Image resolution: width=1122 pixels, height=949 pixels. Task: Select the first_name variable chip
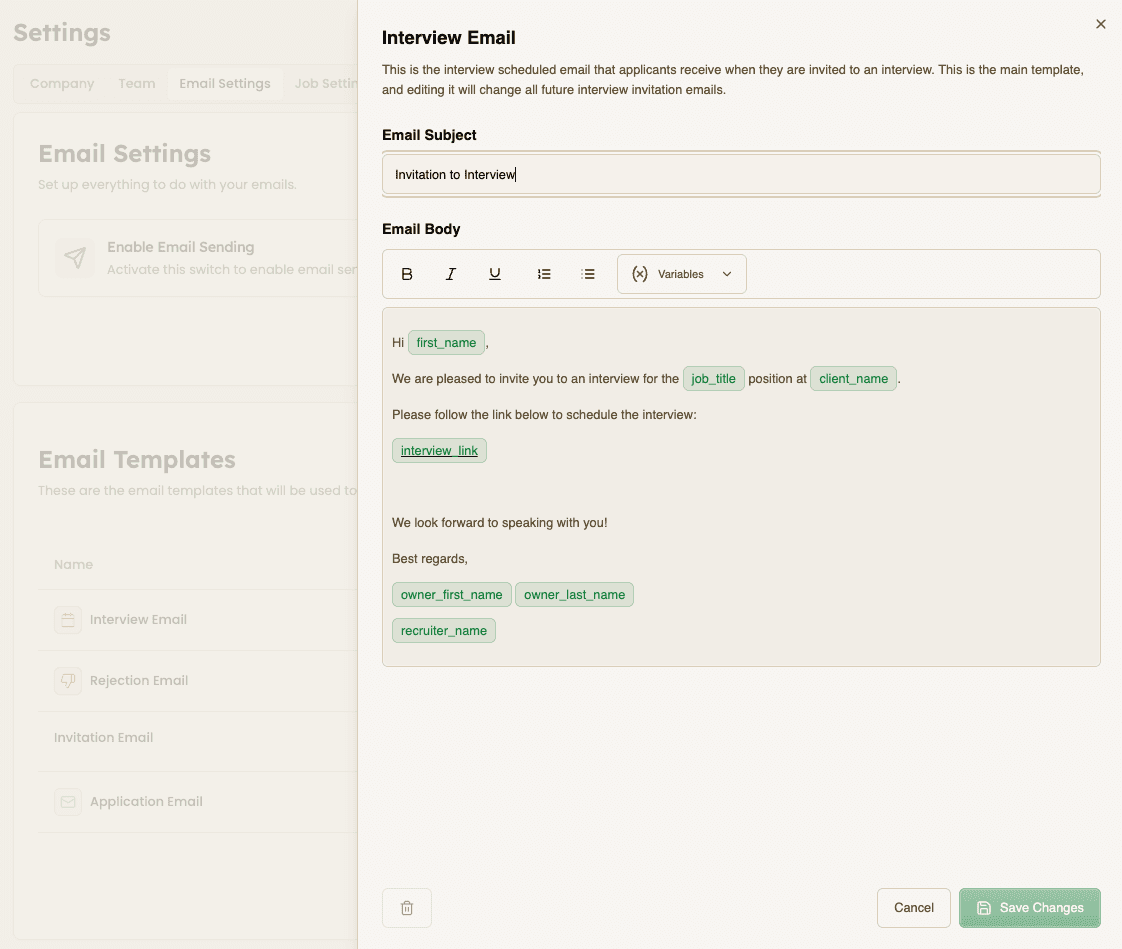(447, 343)
